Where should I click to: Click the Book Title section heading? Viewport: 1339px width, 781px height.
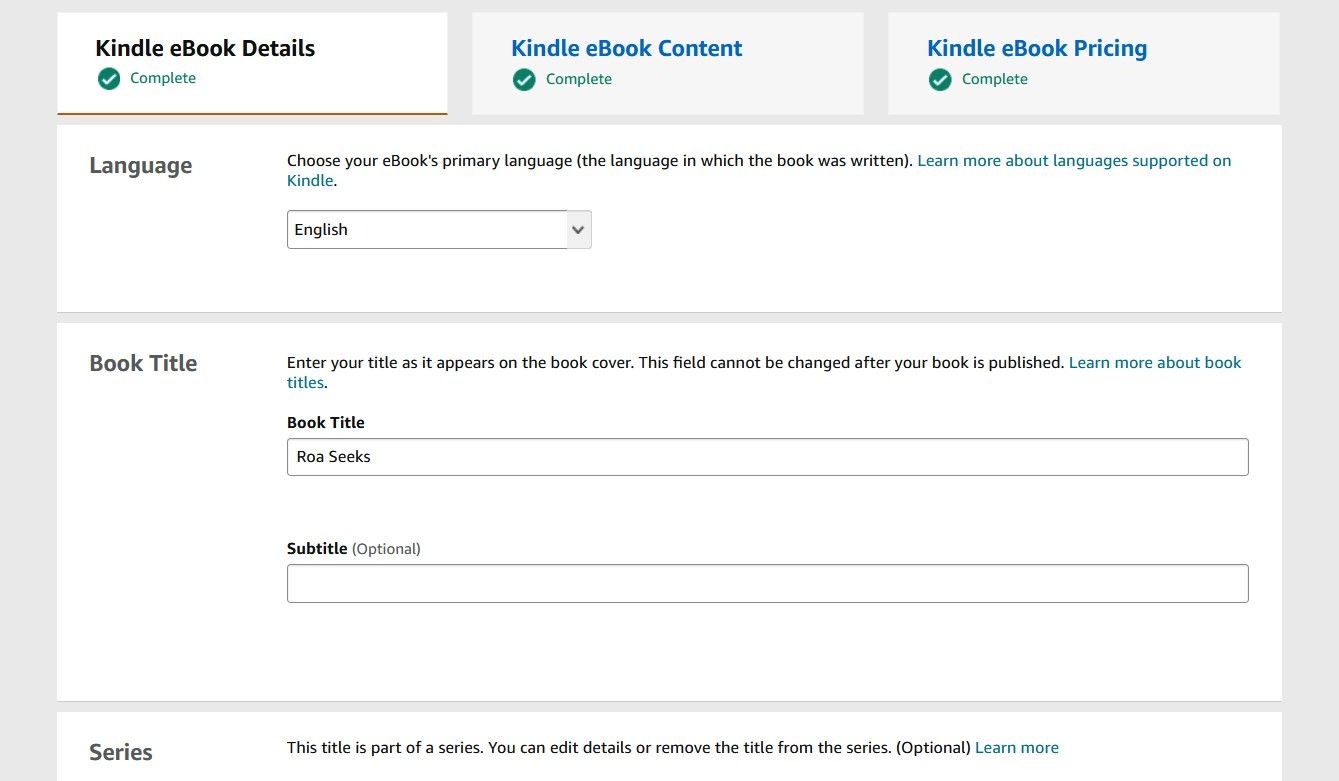pos(143,363)
